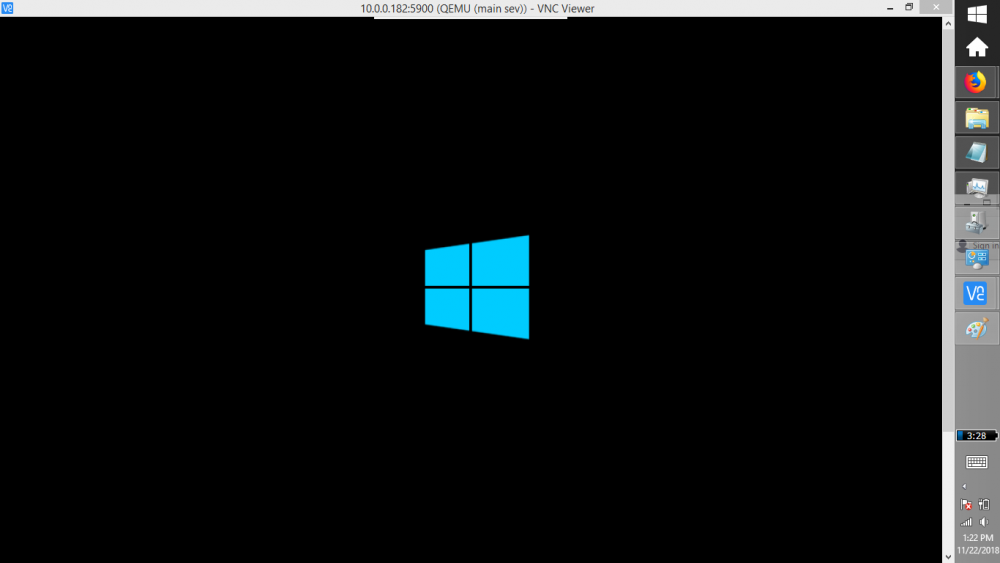The image size is (1000, 563).
Task: Switch to VNC Viewer taskbar icon
Action: point(976,293)
